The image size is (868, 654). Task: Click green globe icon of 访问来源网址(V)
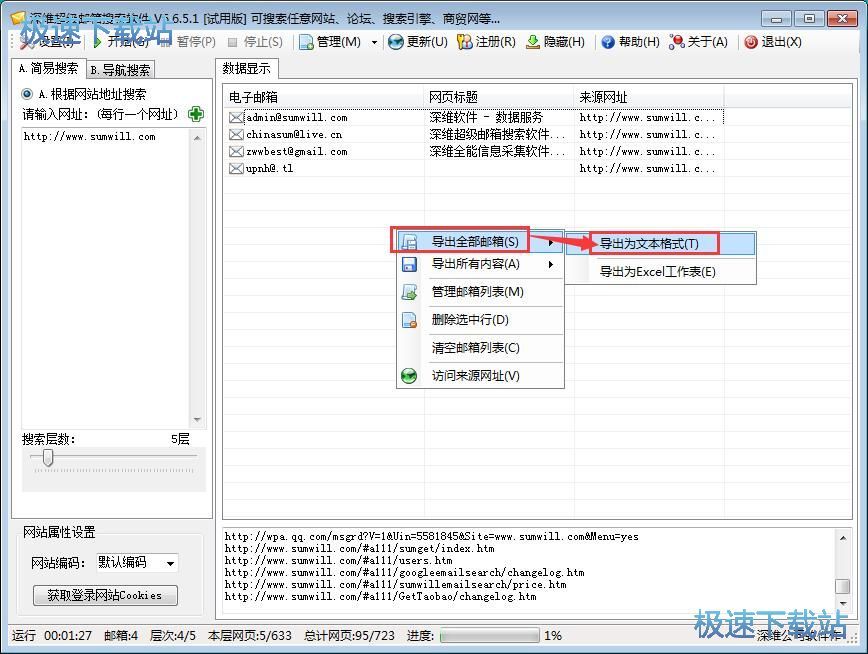pos(409,376)
